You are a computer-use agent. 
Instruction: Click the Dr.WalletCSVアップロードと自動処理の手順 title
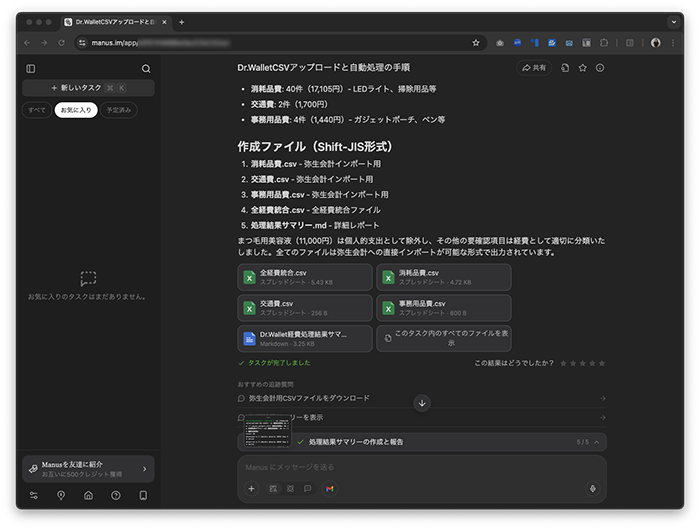(324, 68)
